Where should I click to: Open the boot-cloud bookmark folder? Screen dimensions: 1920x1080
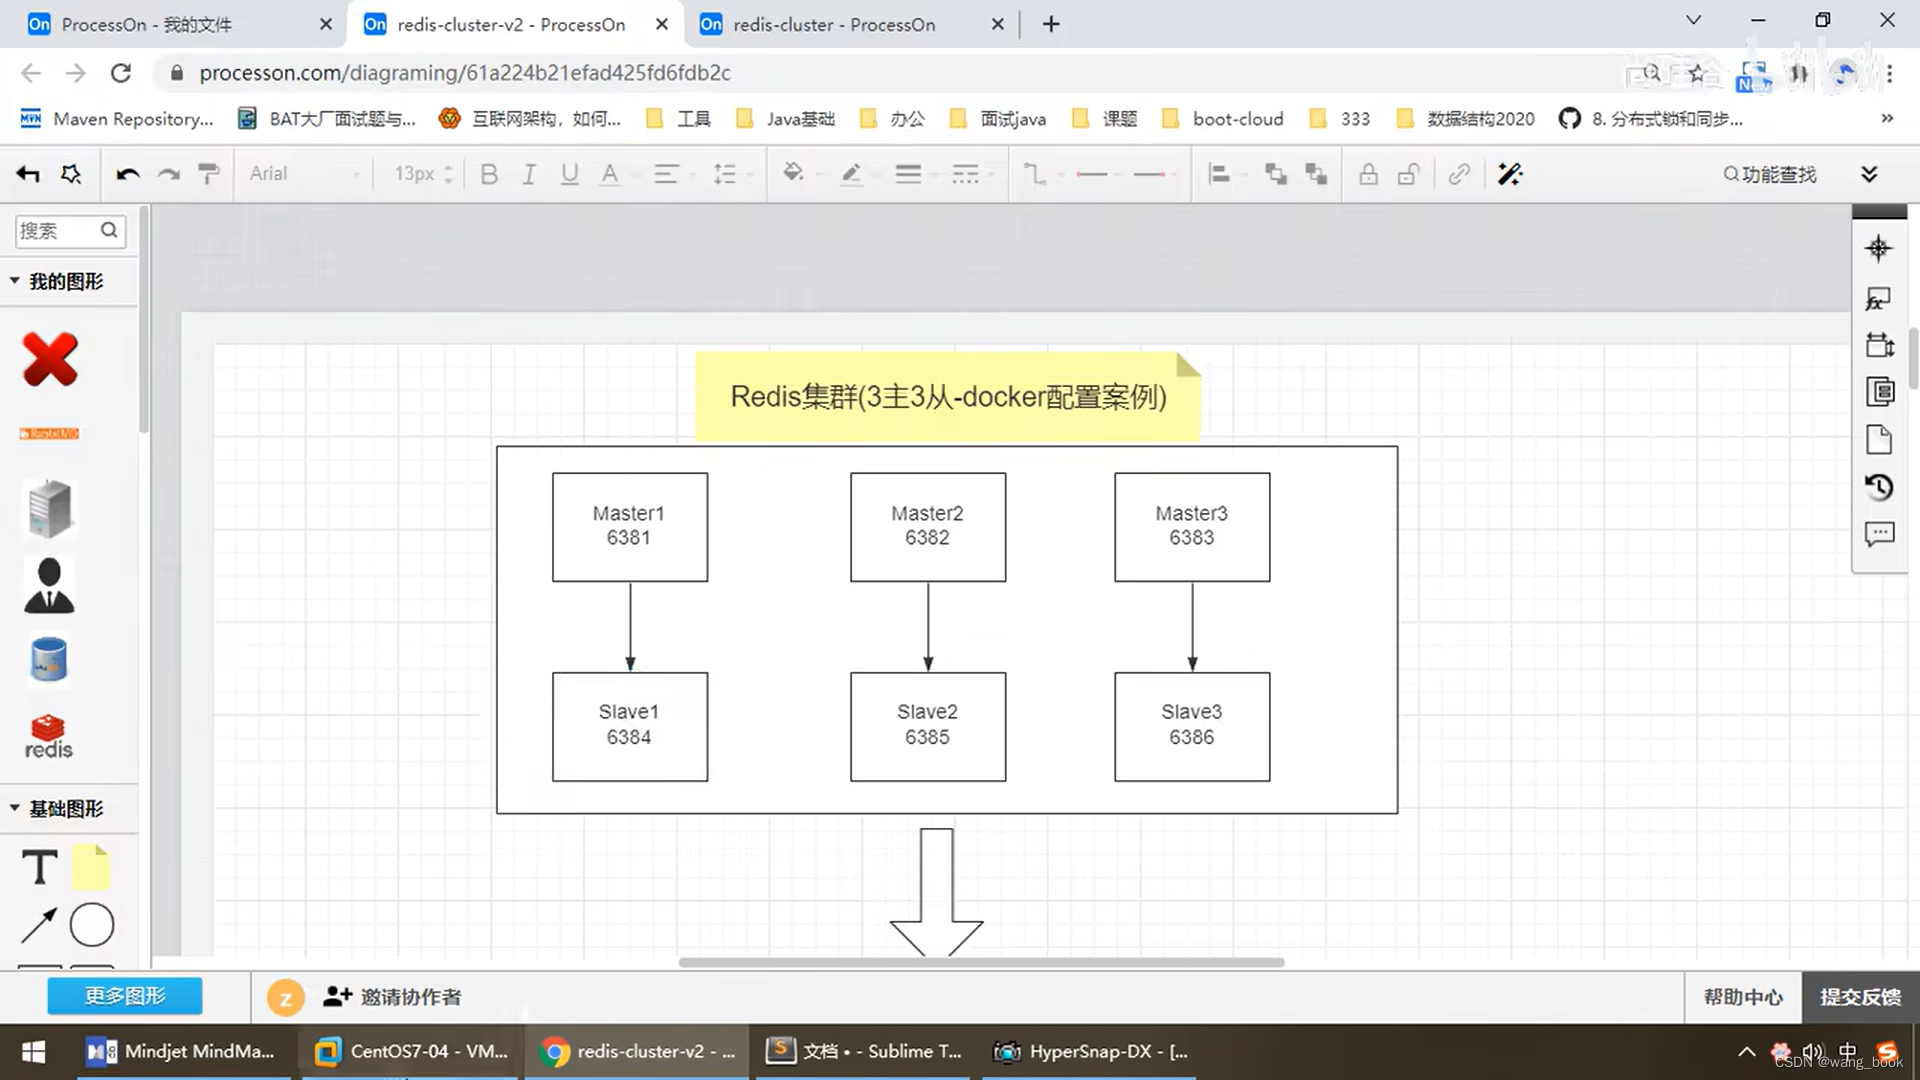[1237, 118]
